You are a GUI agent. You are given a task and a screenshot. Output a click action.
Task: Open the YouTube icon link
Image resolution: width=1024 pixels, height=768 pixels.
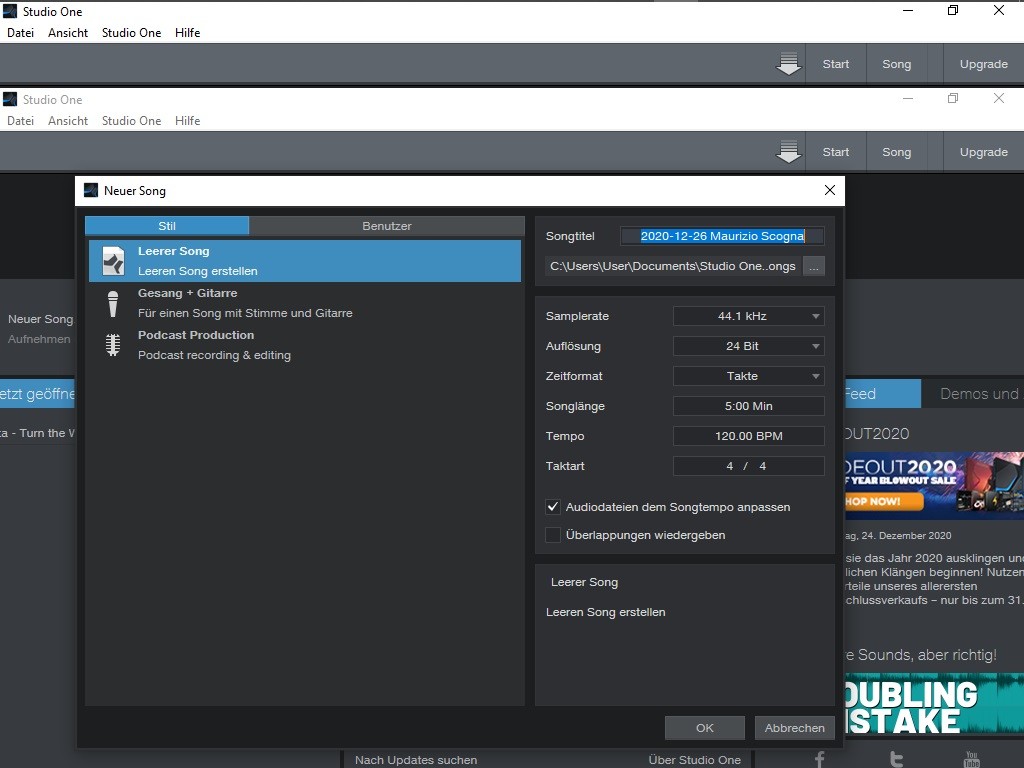[972, 760]
